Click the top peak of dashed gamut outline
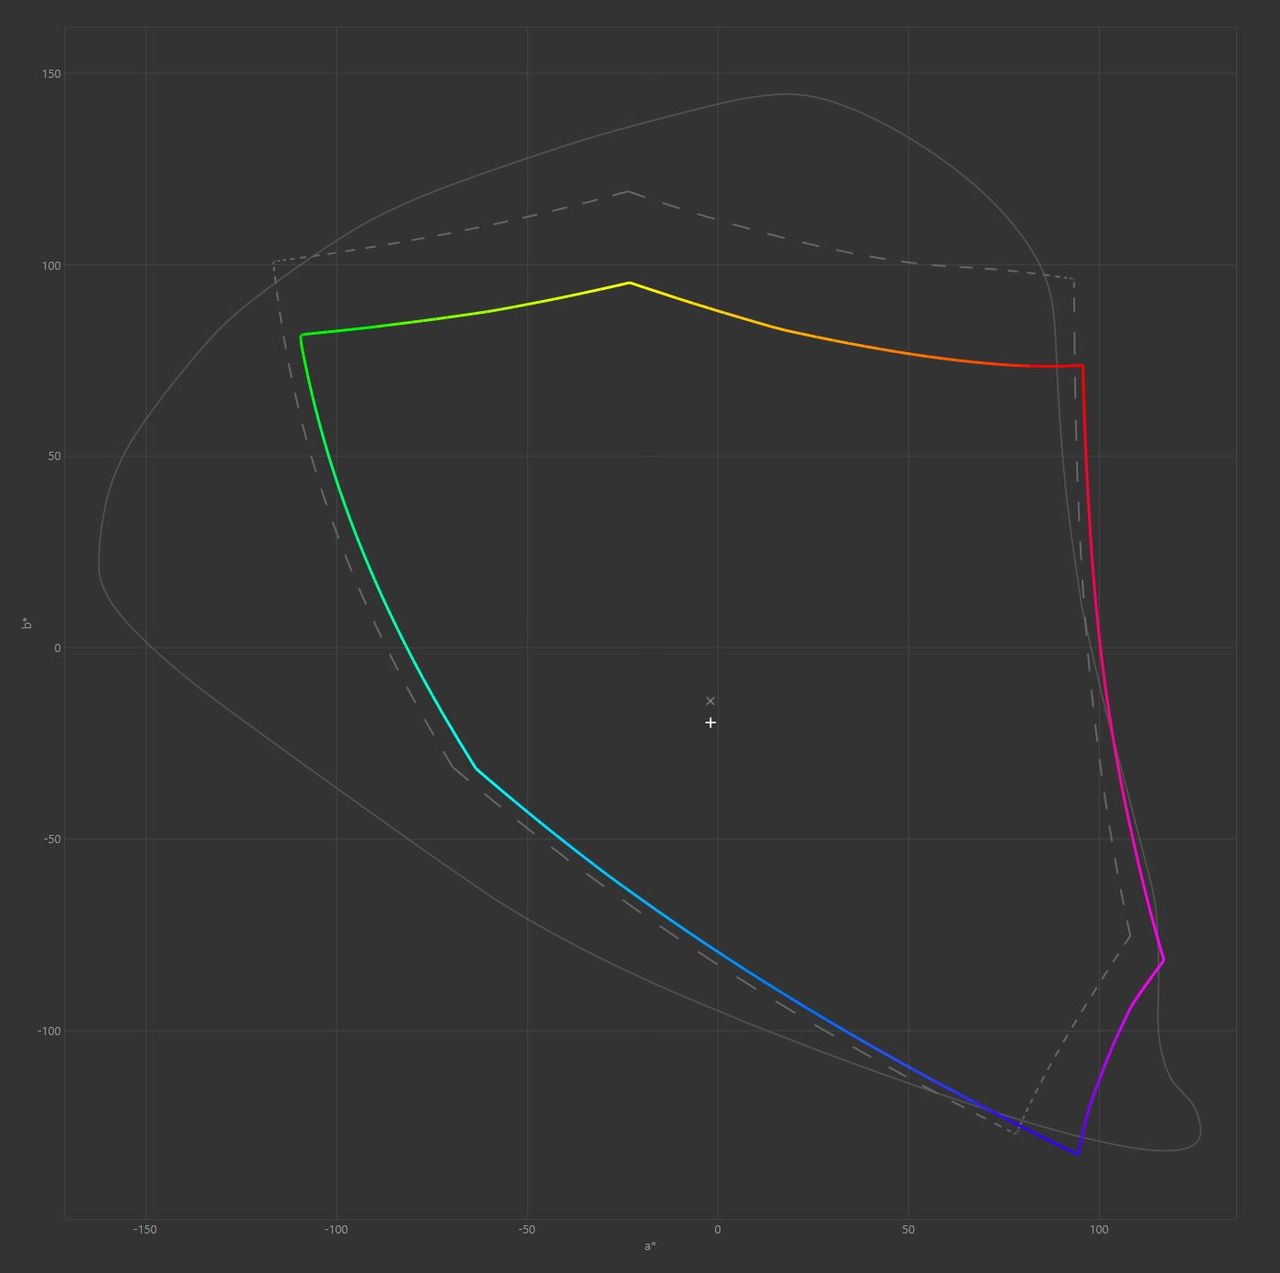 pos(627,191)
